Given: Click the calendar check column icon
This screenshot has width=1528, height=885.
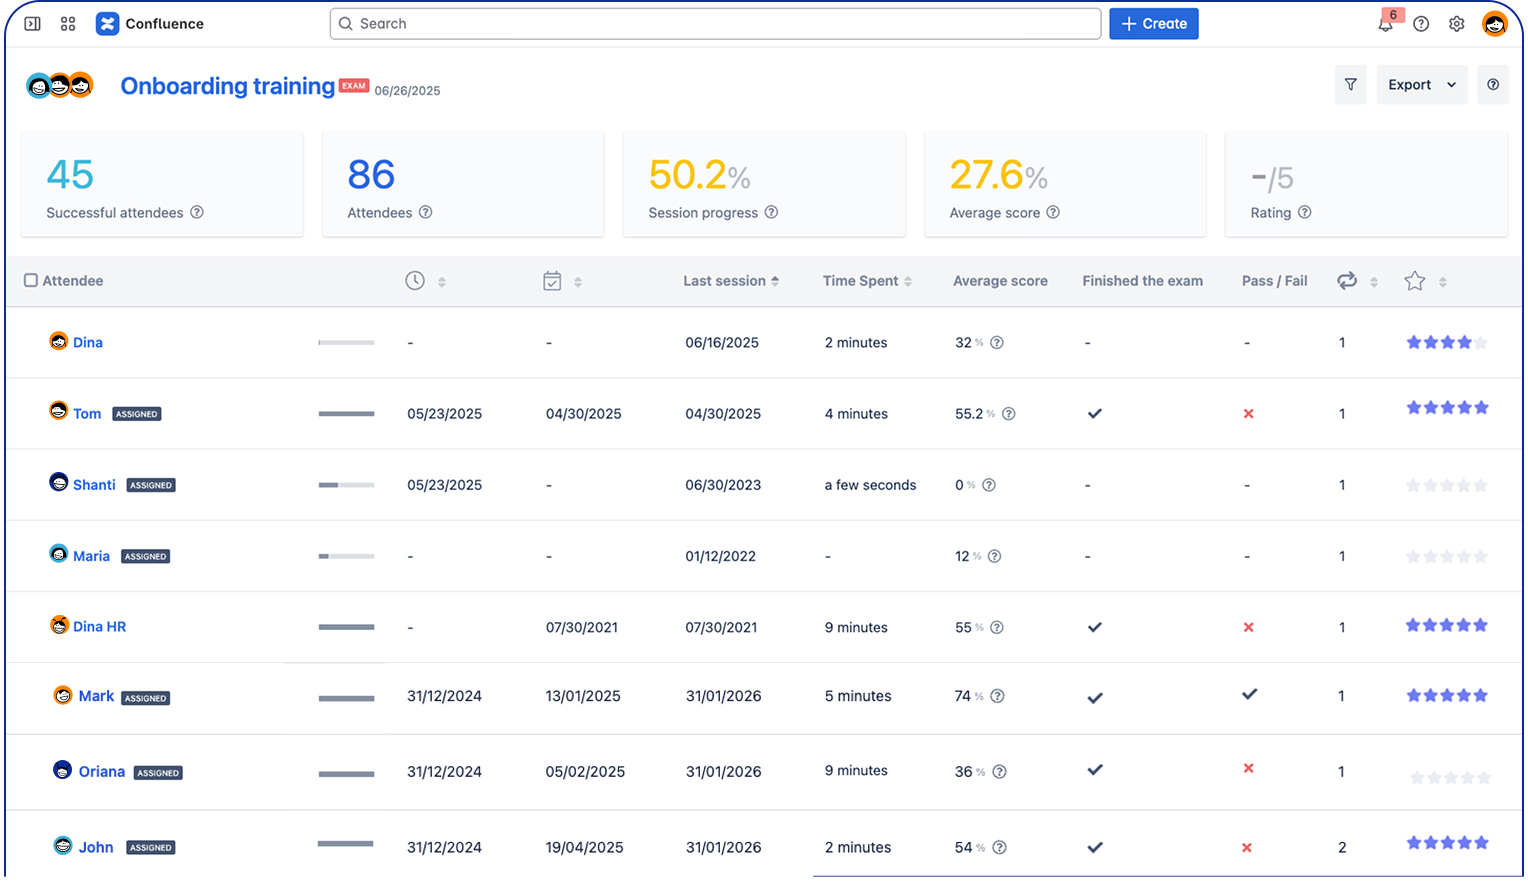Looking at the screenshot, I should tap(552, 281).
